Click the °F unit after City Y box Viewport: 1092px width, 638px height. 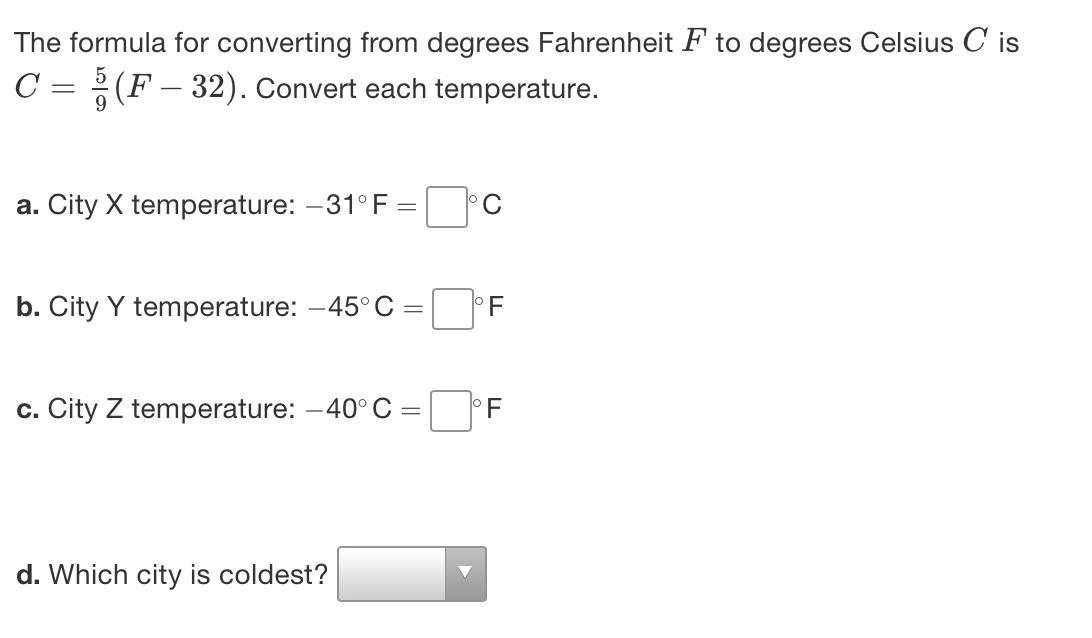(491, 307)
